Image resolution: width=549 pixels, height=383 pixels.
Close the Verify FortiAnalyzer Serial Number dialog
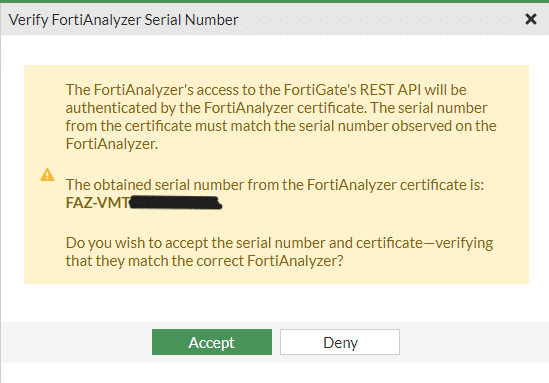coord(531,19)
